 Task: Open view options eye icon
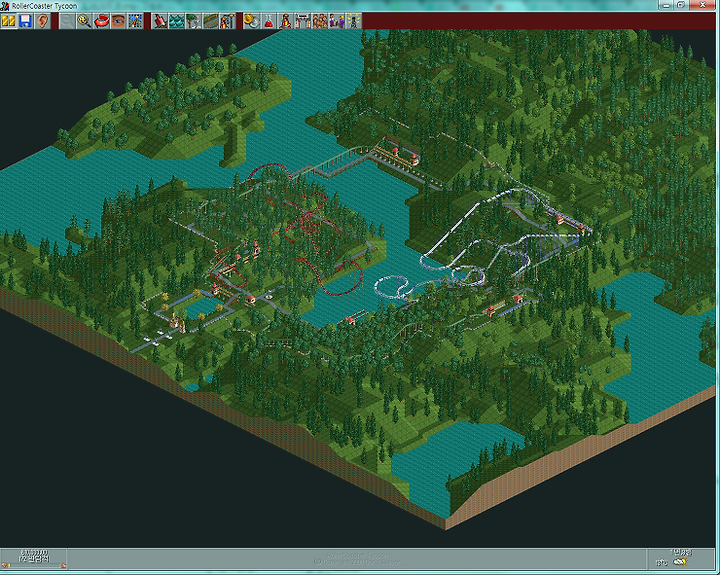(x=118, y=21)
